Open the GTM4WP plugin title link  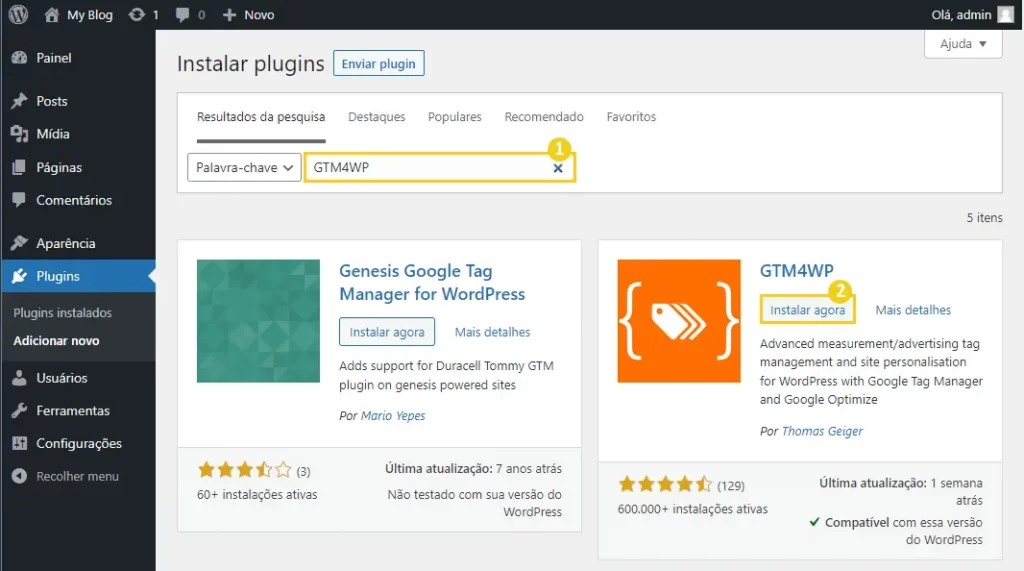[x=797, y=270]
